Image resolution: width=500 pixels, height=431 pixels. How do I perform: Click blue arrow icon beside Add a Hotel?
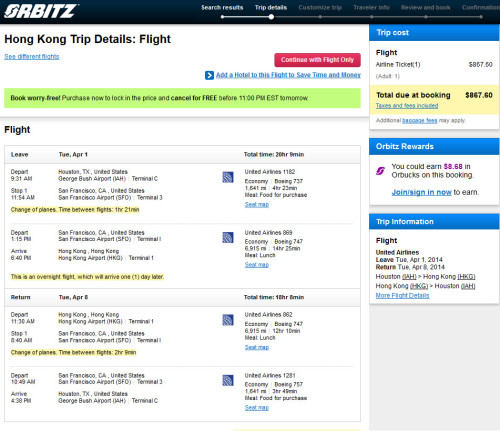pos(209,75)
